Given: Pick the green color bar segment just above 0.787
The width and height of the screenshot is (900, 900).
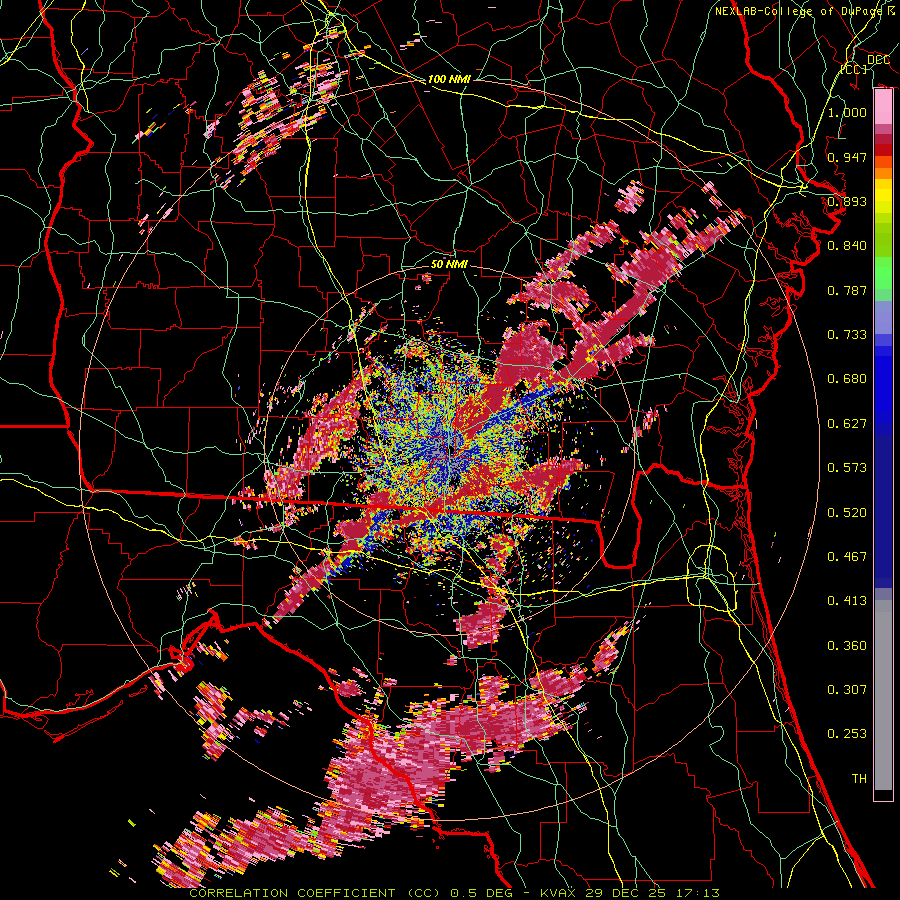Looking at the screenshot, I should [x=883, y=273].
